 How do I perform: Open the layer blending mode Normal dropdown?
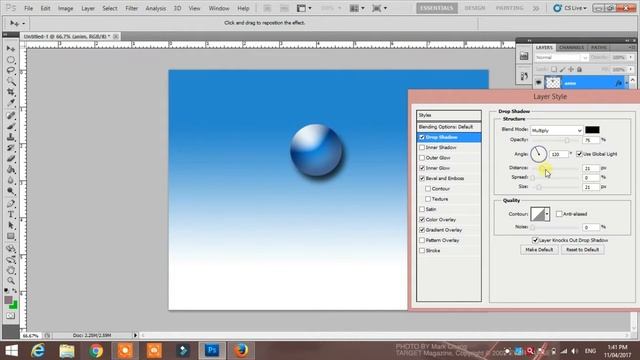[x=562, y=58]
